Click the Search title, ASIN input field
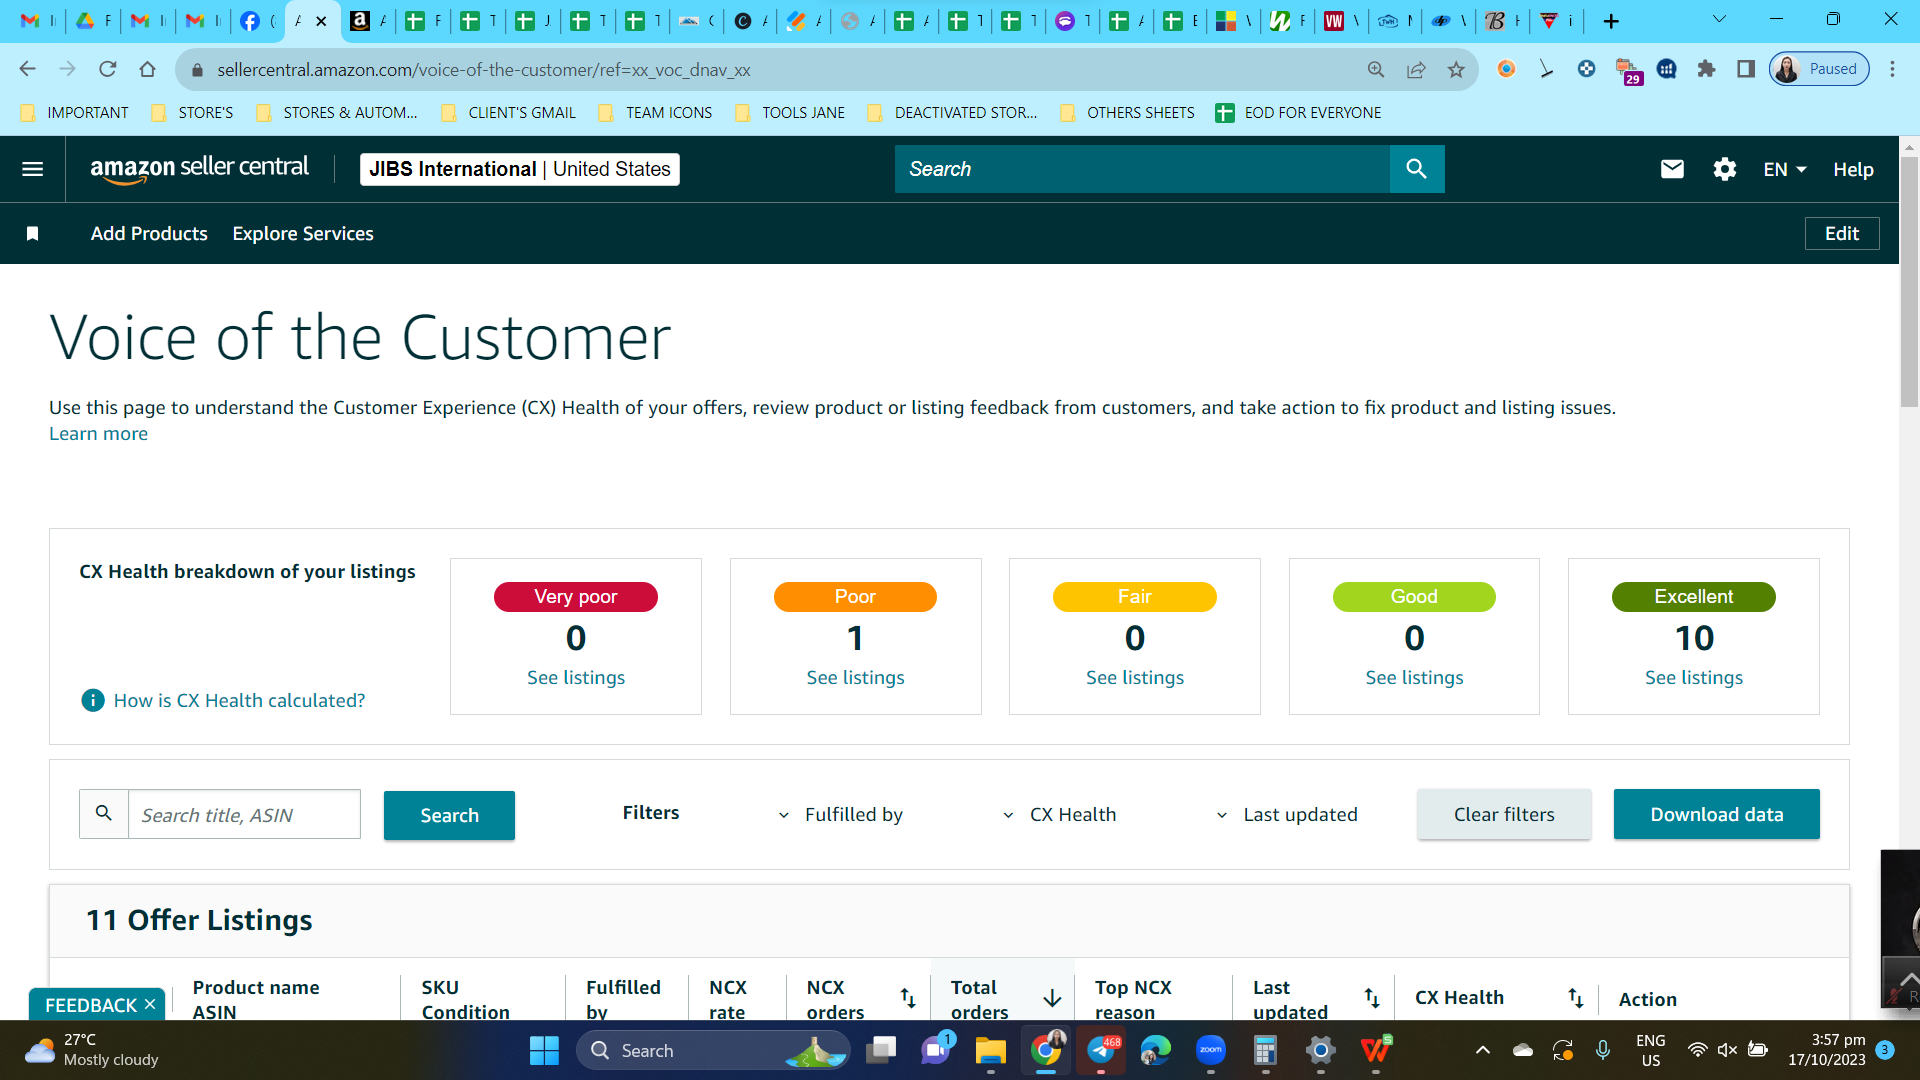The image size is (1920, 1080). tap(244, 814)
